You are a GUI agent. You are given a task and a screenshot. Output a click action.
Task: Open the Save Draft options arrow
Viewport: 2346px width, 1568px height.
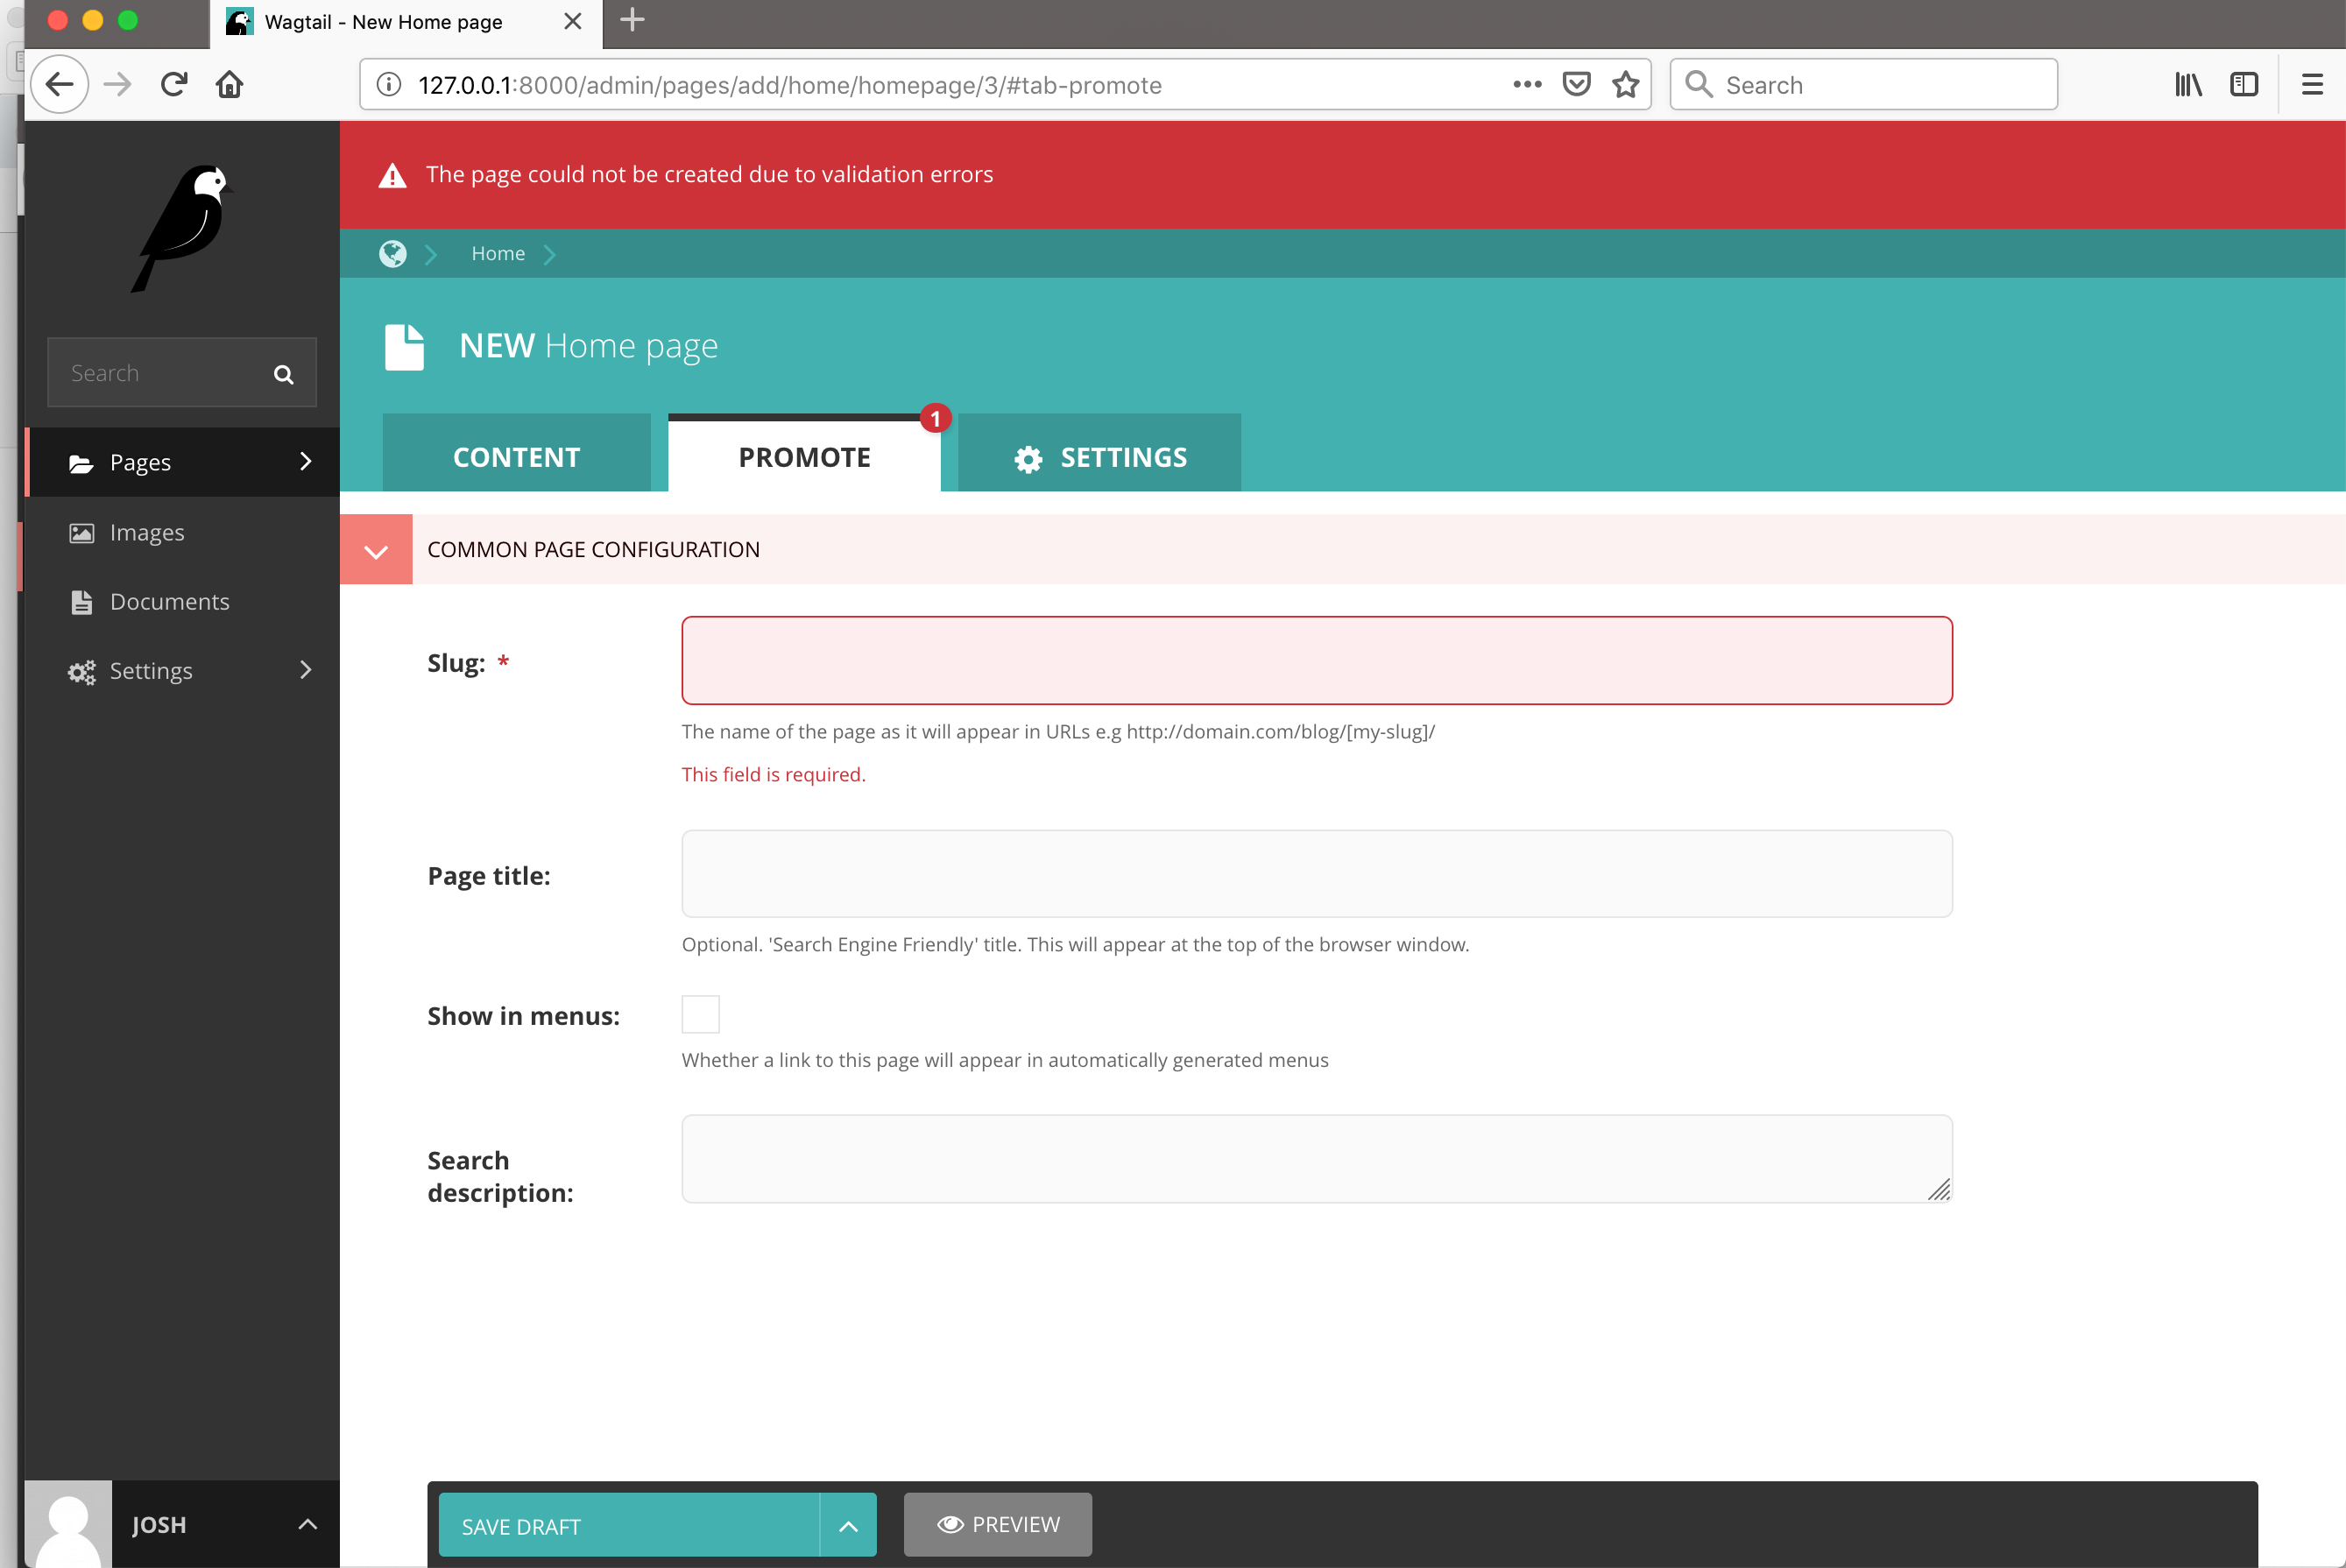pyautogui.click(x=848, y=1525)
